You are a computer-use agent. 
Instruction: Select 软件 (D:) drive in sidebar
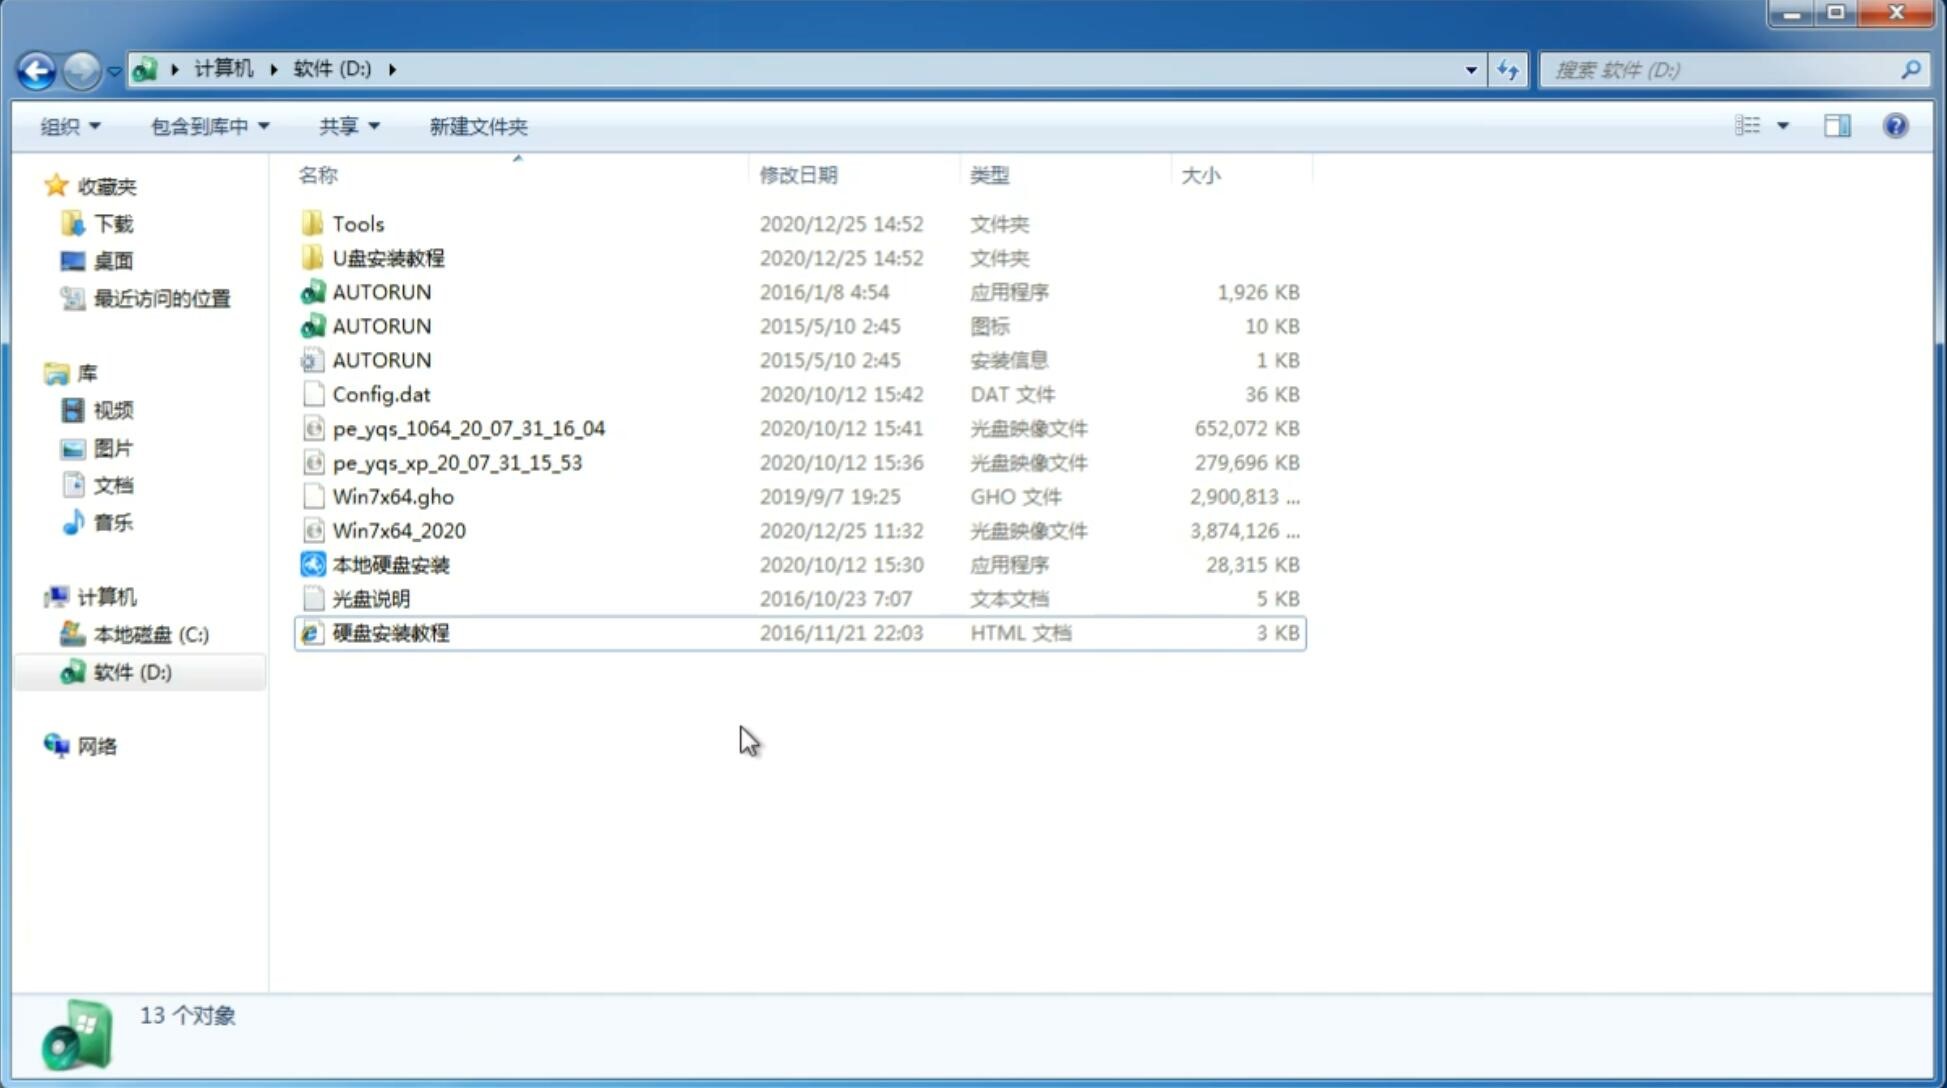(x=130, y=672)
